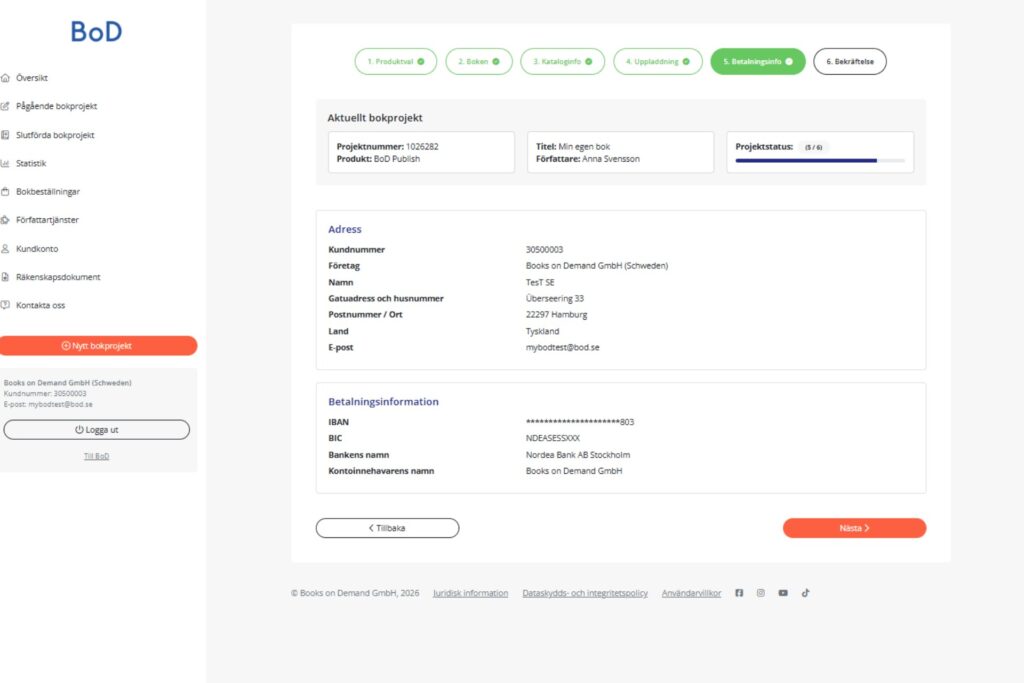Open Dataskydds- och integritetspolicy link
Screen dimensions: 1024x683
(x=585, y=593)
